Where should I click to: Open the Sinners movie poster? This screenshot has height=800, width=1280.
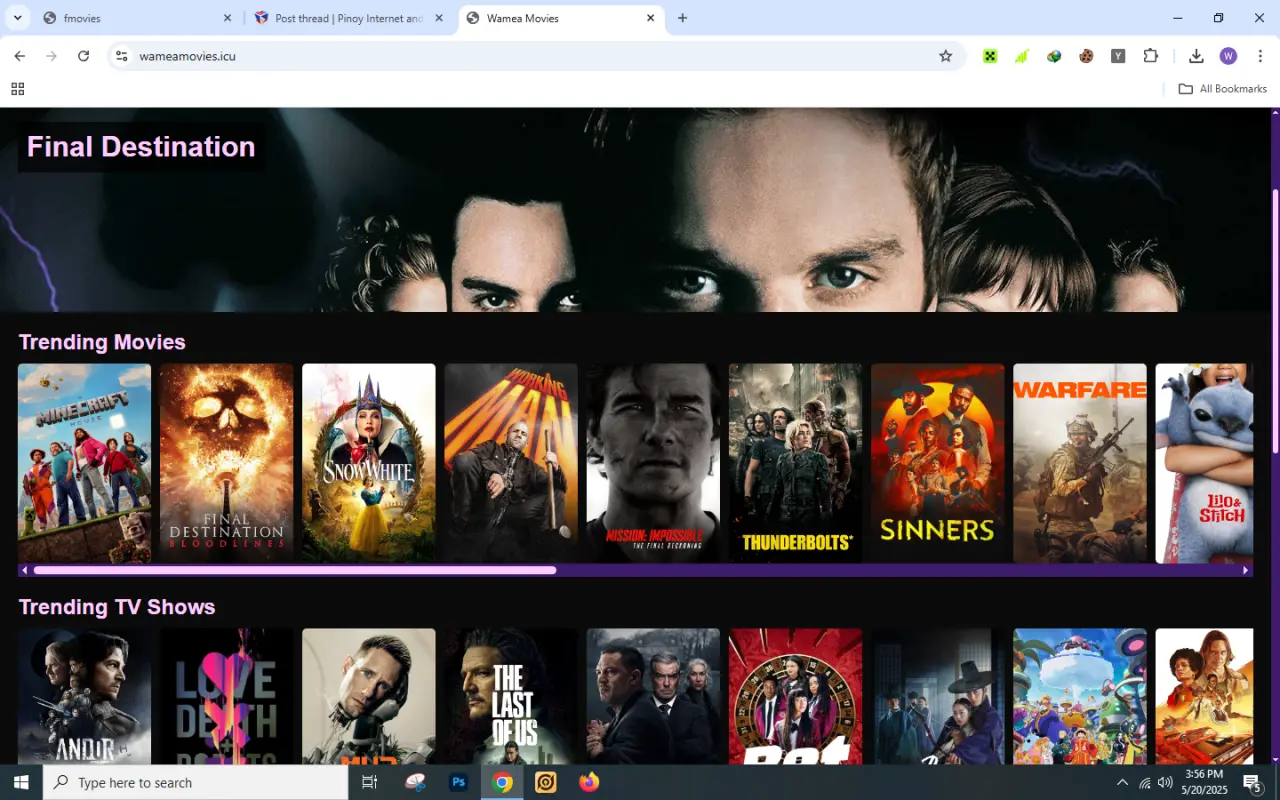click(938, 463)
